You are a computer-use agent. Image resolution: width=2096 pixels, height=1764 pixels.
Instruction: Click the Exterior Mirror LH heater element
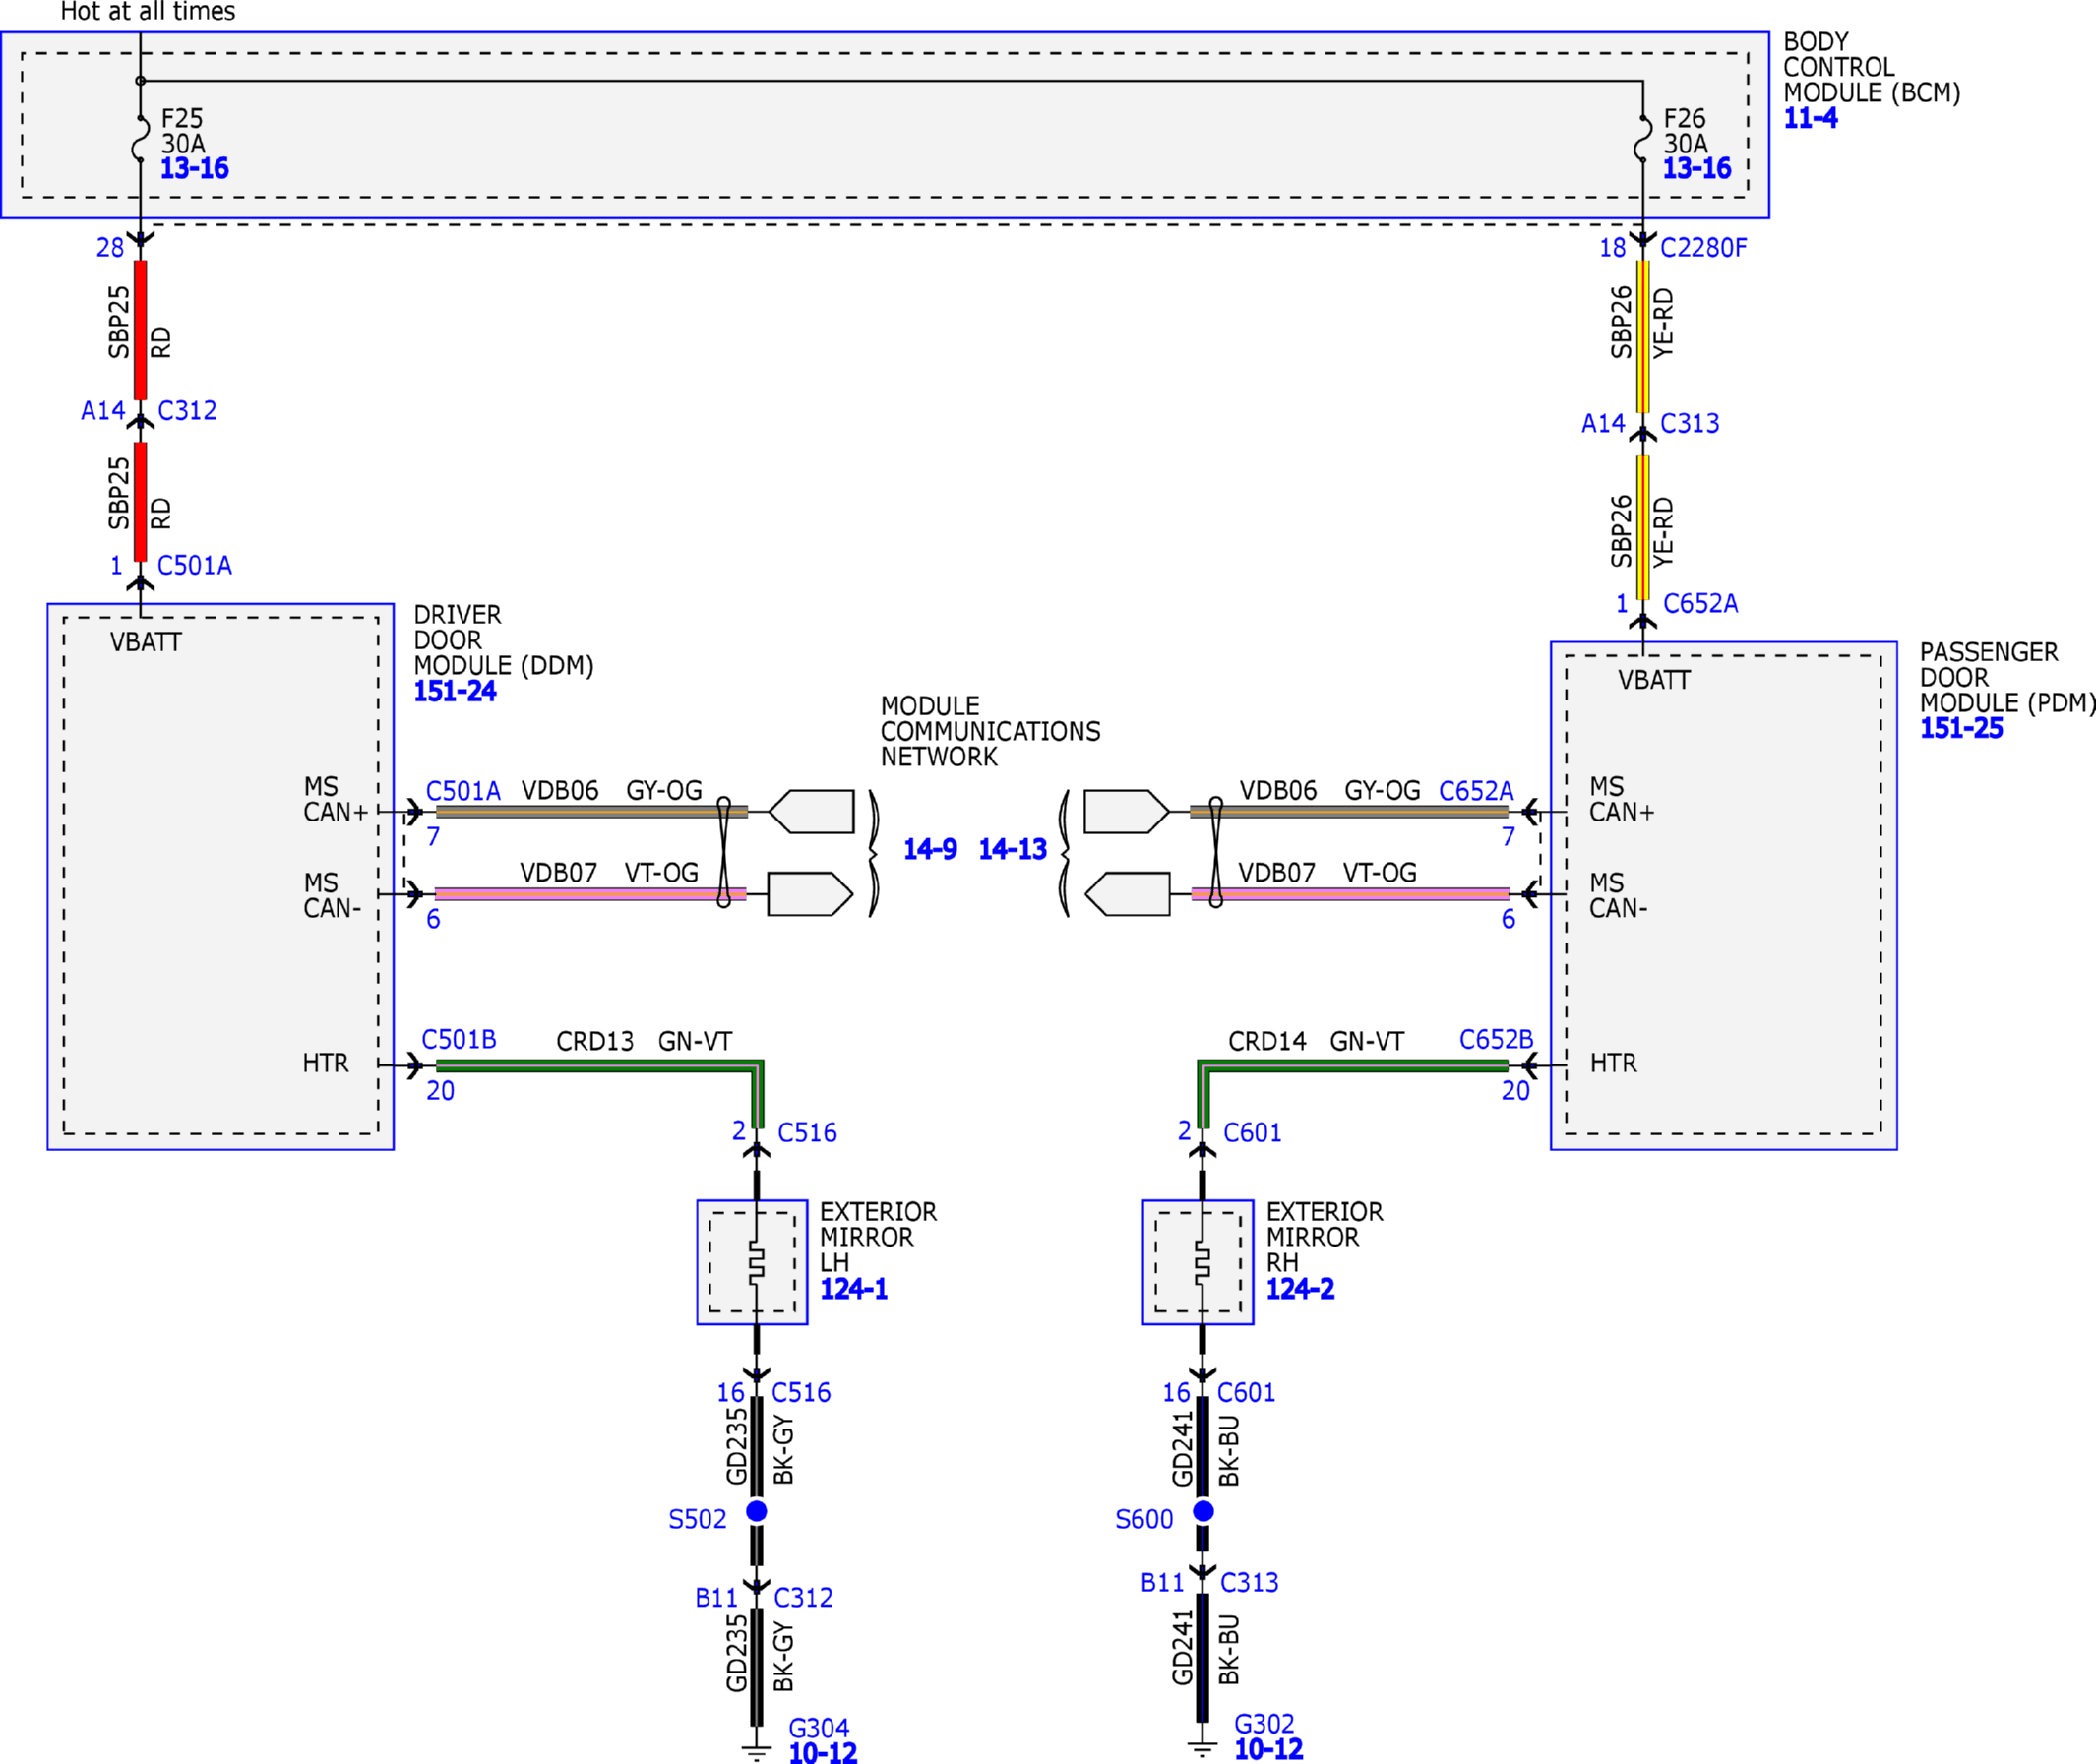(756, 1261)
